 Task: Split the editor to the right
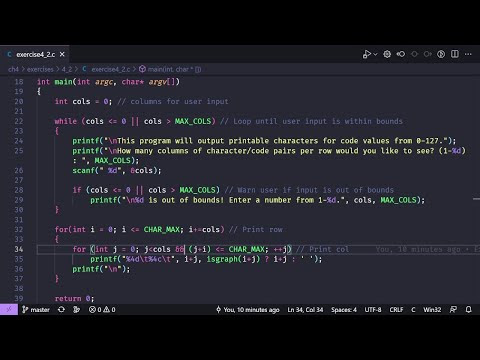click(x=455, y=54)
